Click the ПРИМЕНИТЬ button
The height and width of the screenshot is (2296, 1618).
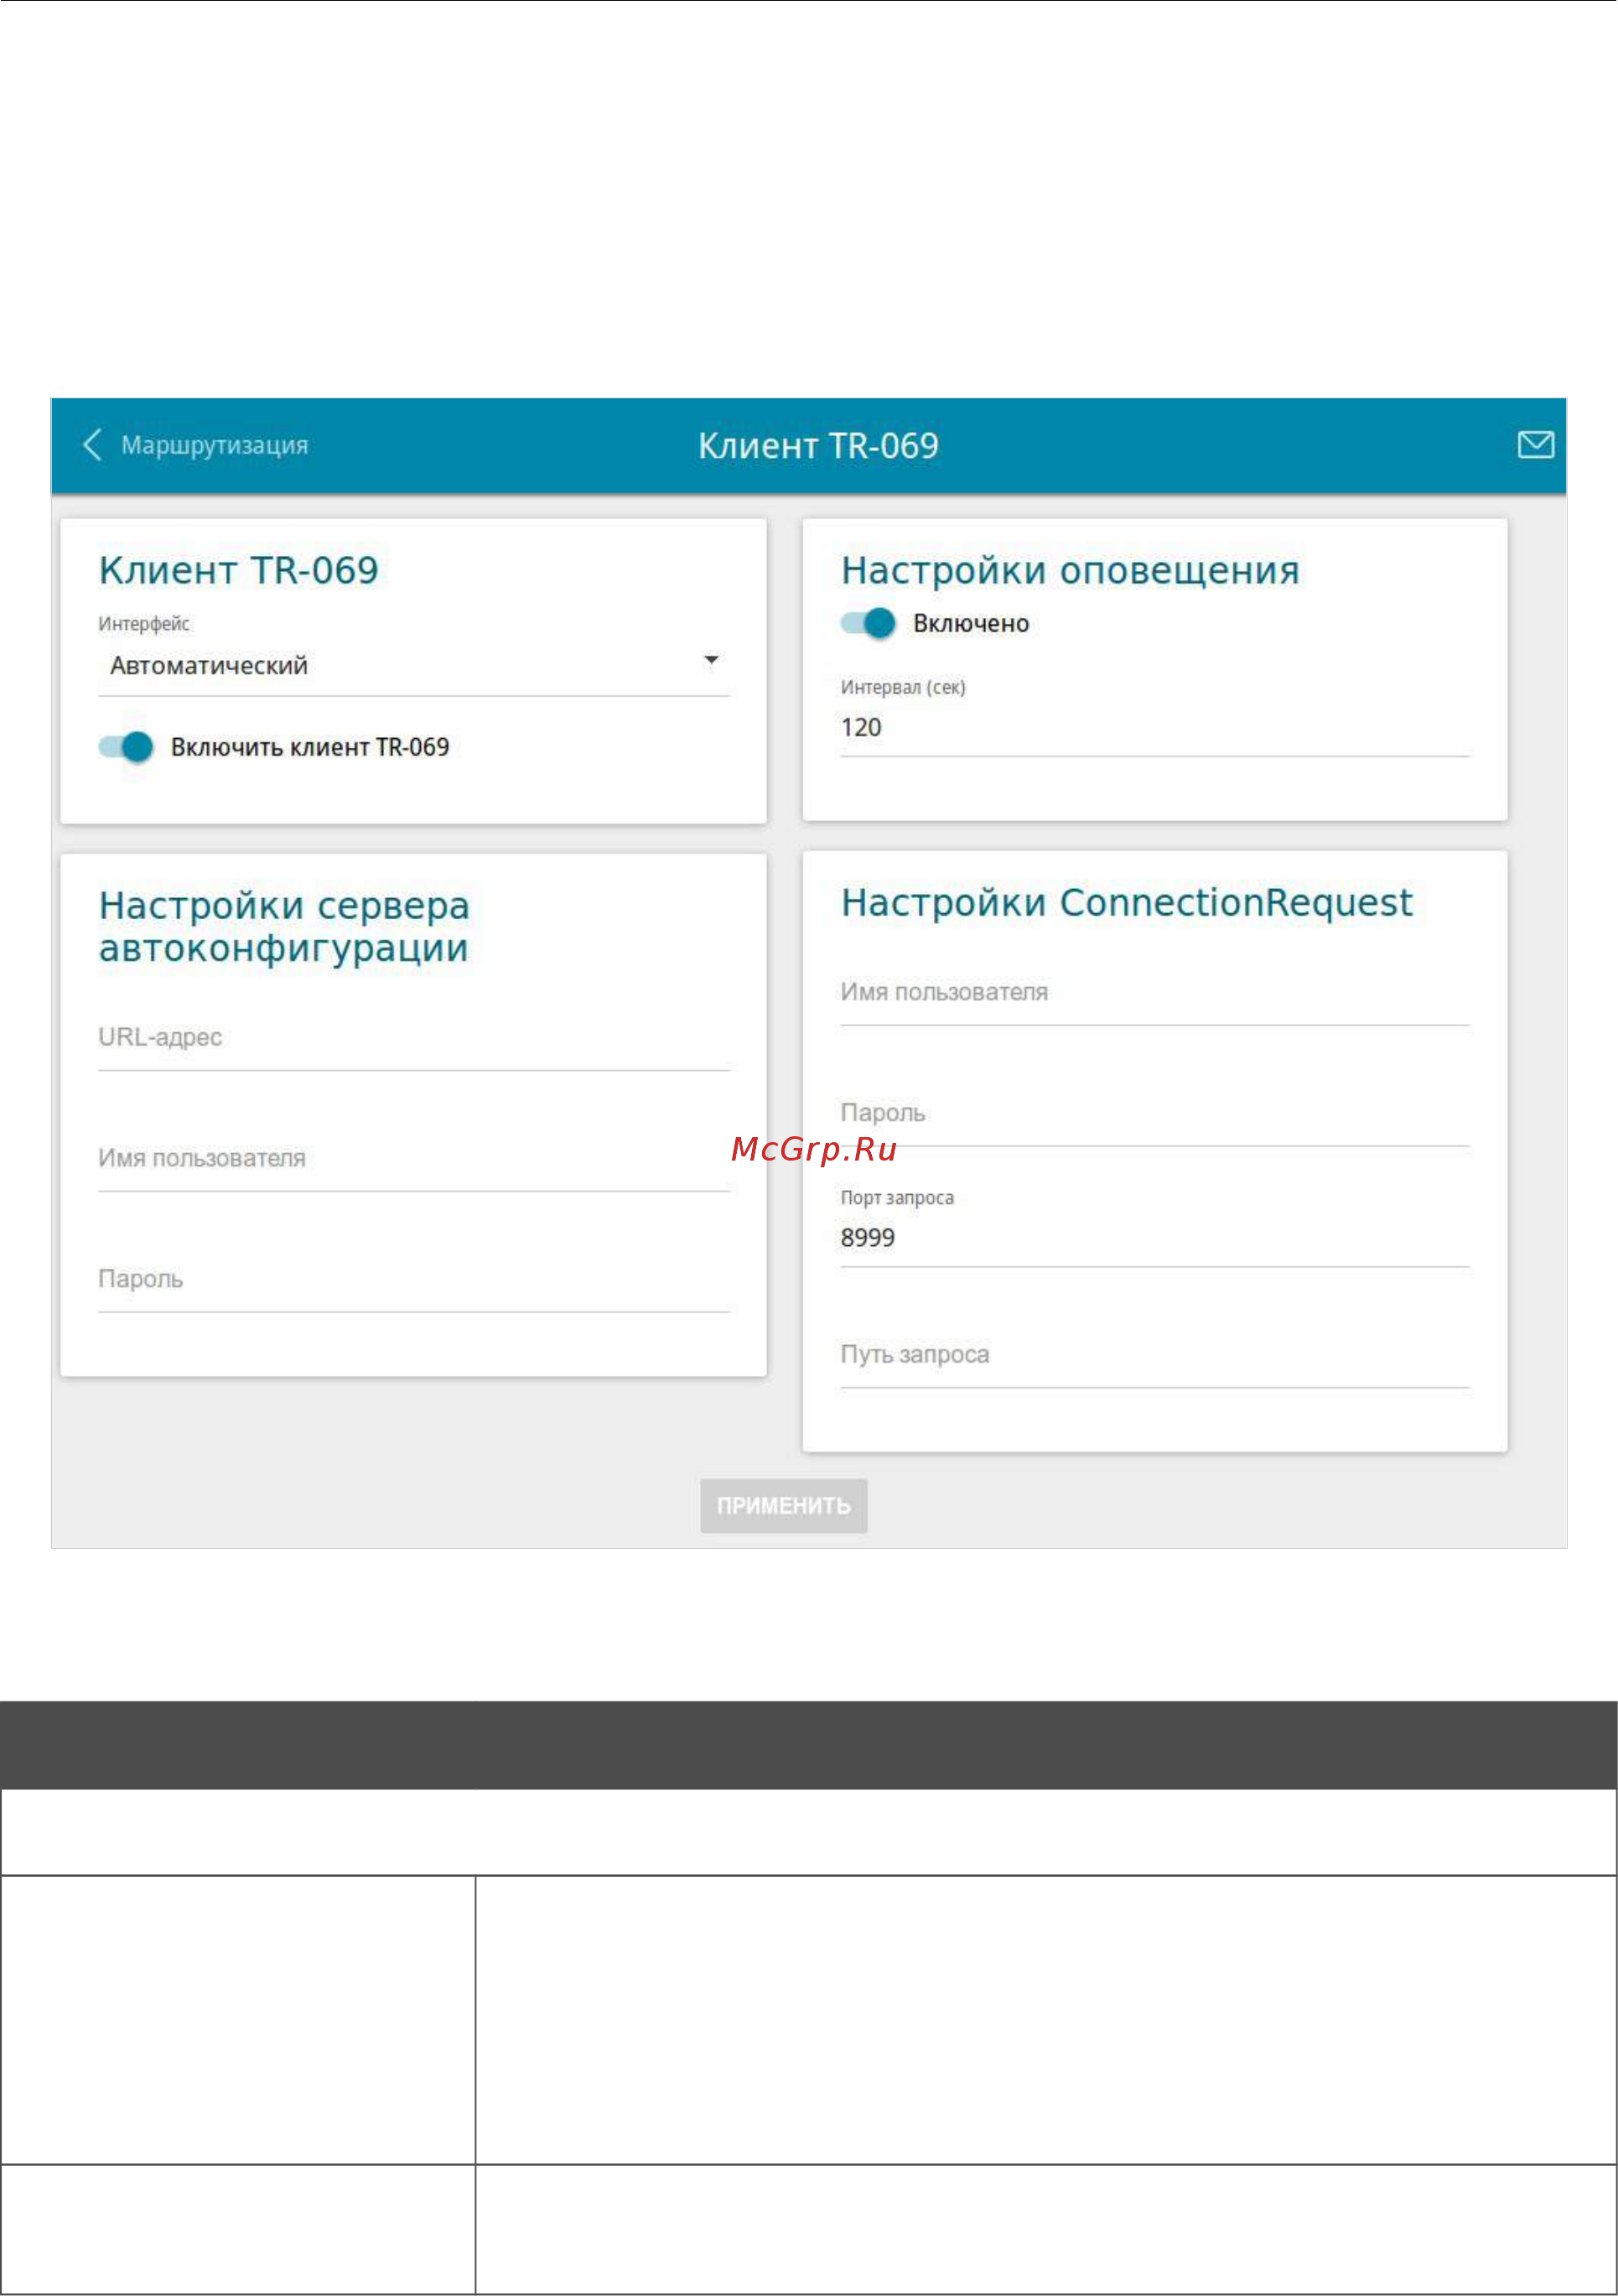(784, 1506)
